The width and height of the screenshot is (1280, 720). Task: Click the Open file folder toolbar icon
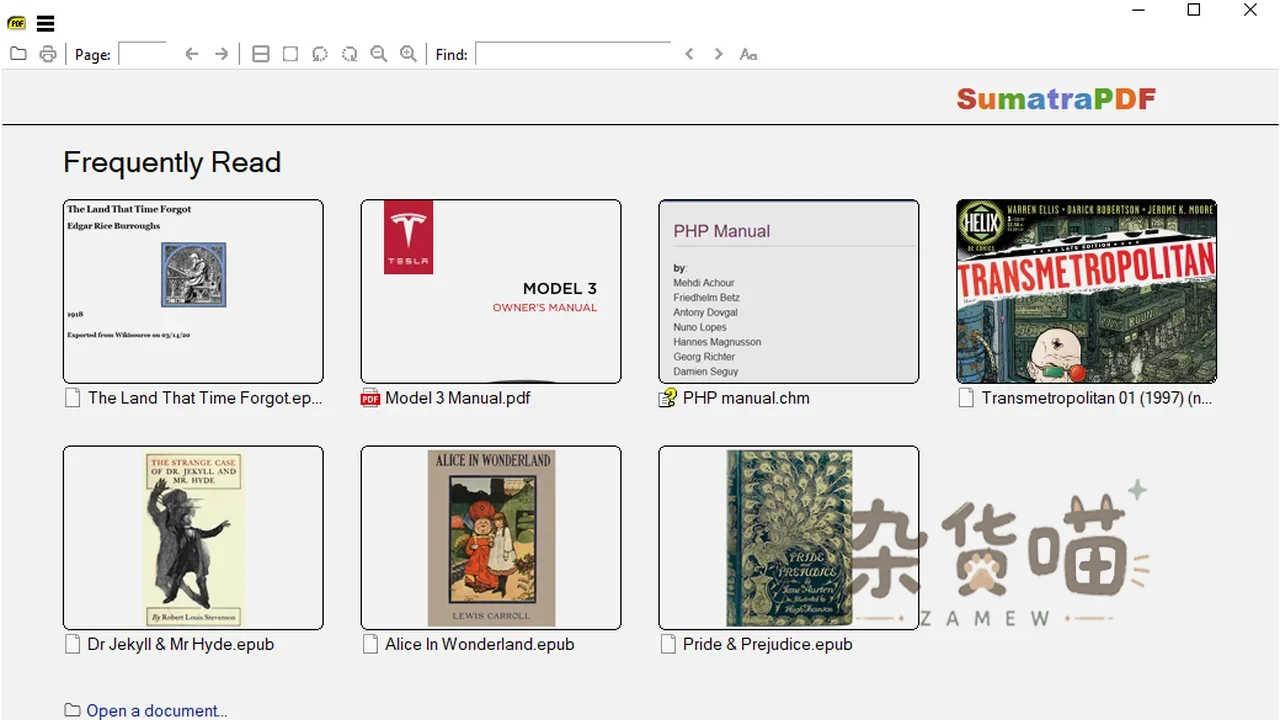[x=18, y=54]
